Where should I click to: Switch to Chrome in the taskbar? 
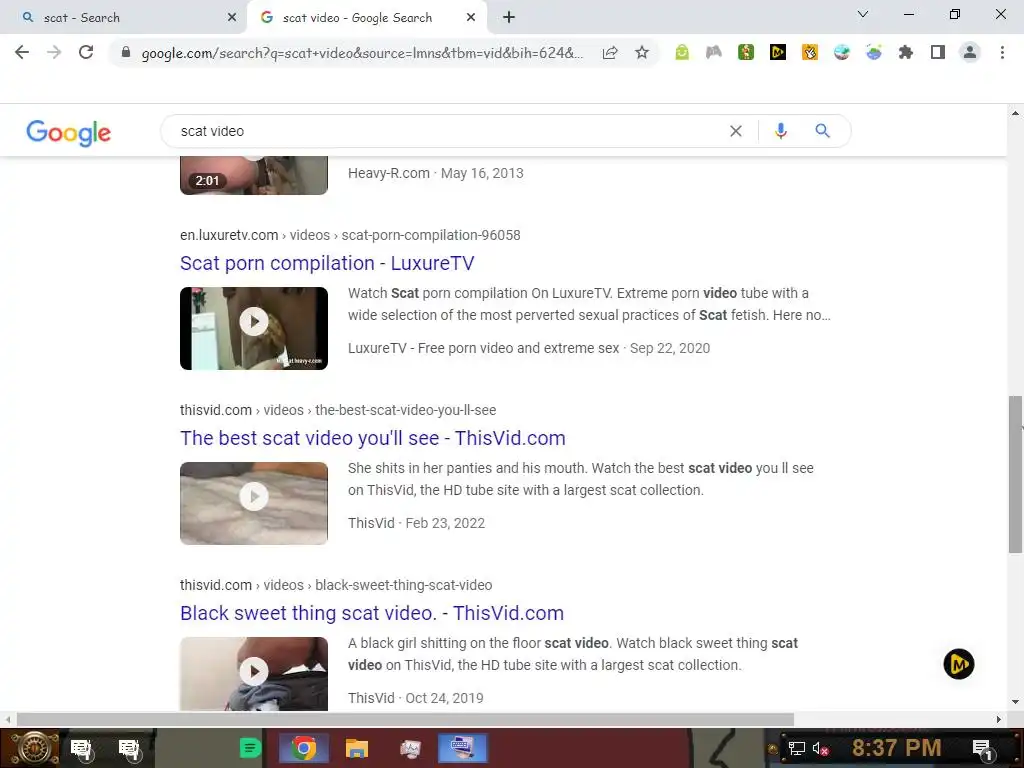[304, 748]
